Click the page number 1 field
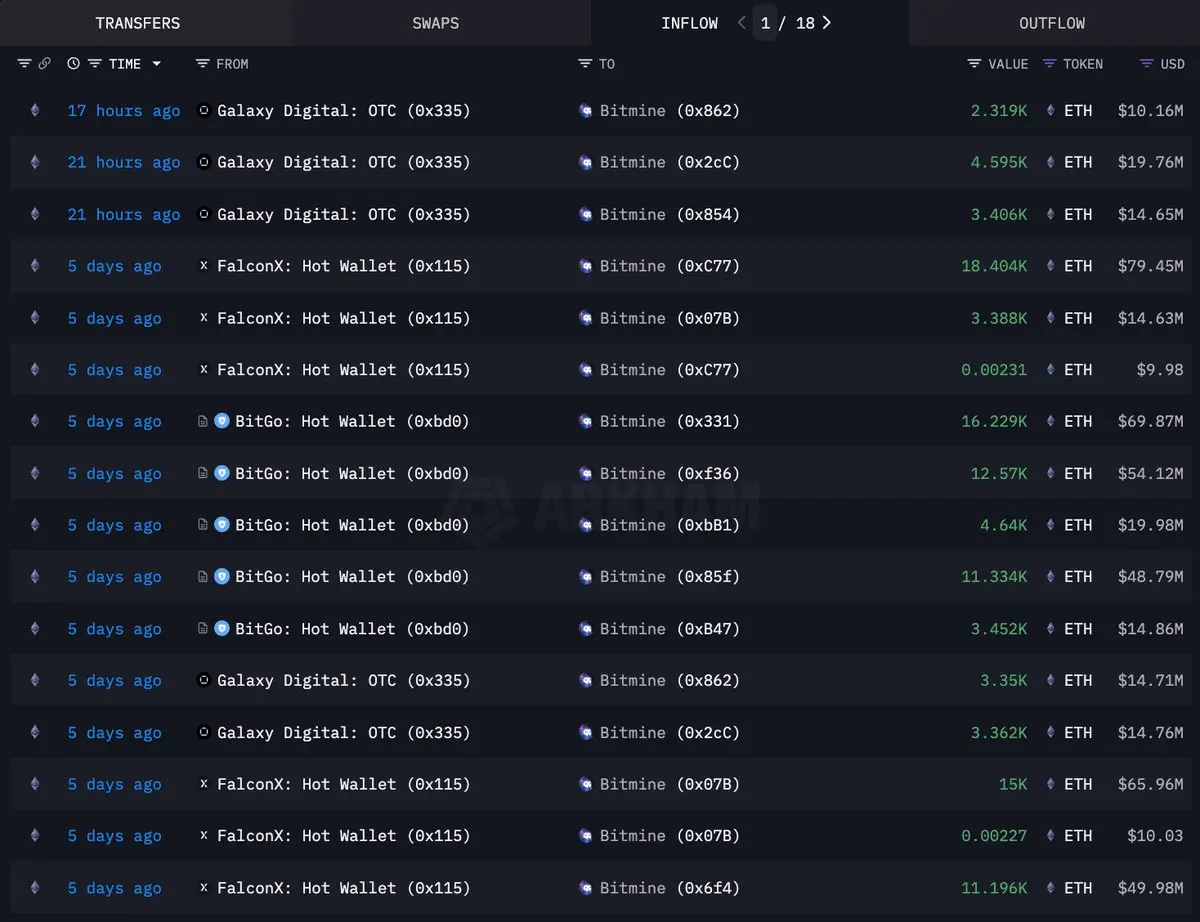 (765, 23)
